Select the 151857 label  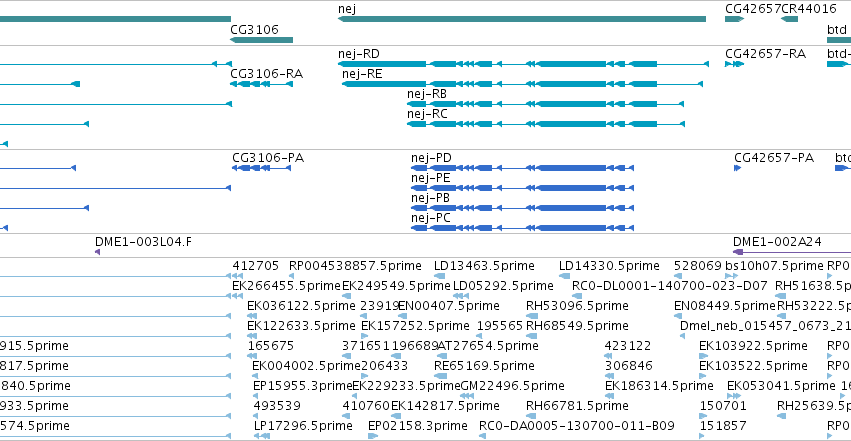click(723, 426)
